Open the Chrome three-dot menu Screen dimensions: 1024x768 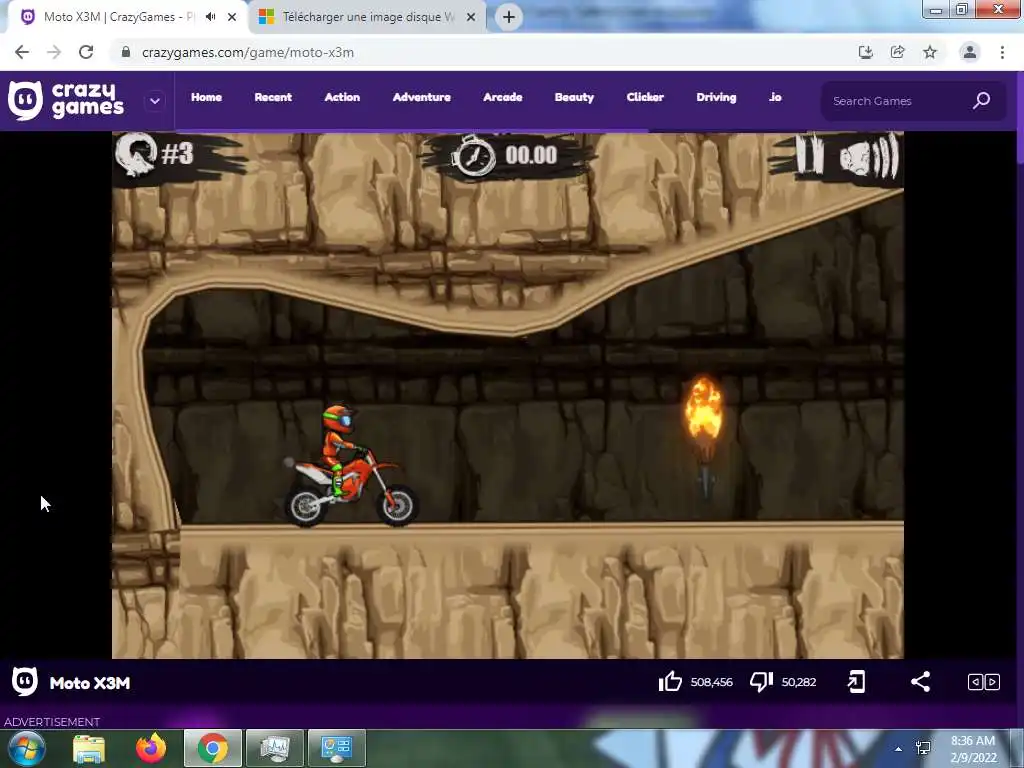tap(1002, 52)
